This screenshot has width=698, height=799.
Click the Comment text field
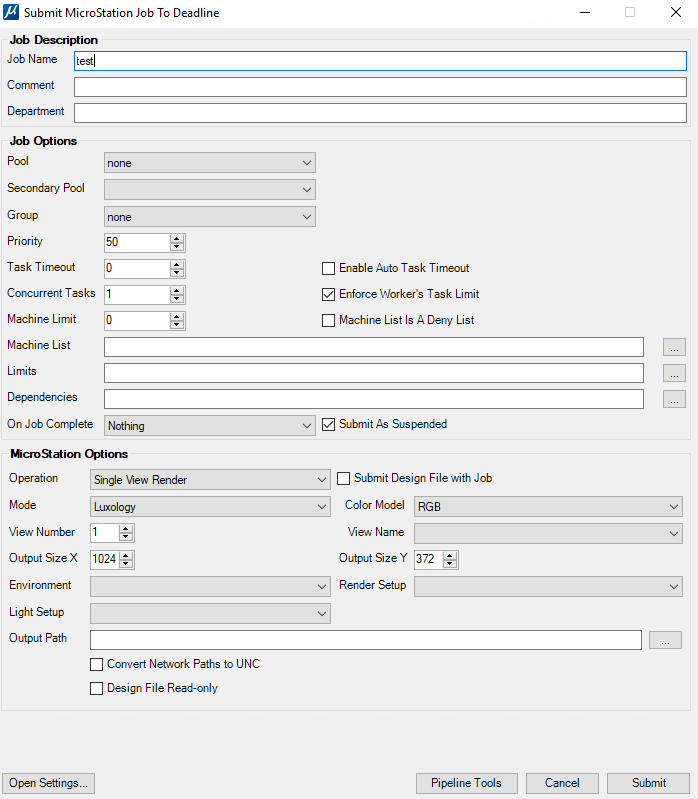point(380,87)
